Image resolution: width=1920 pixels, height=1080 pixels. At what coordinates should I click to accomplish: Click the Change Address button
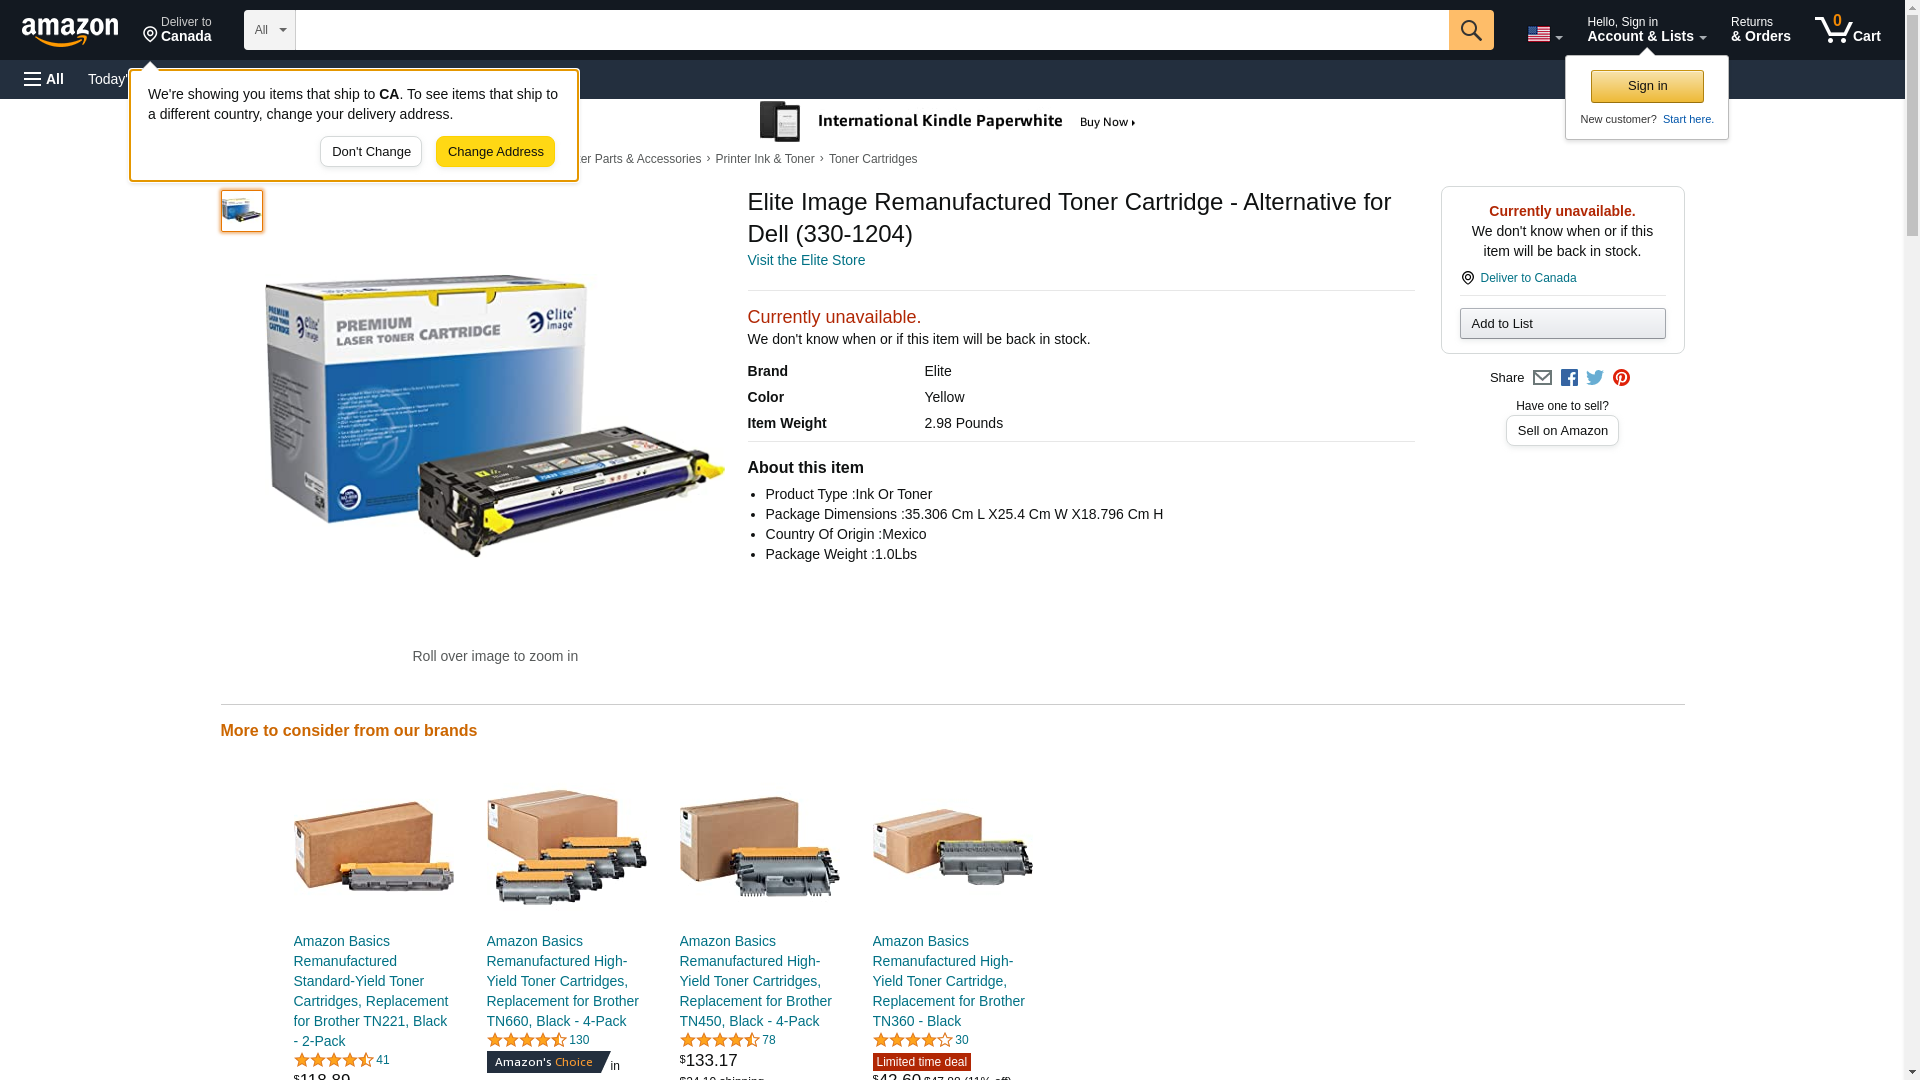(495, 152)
